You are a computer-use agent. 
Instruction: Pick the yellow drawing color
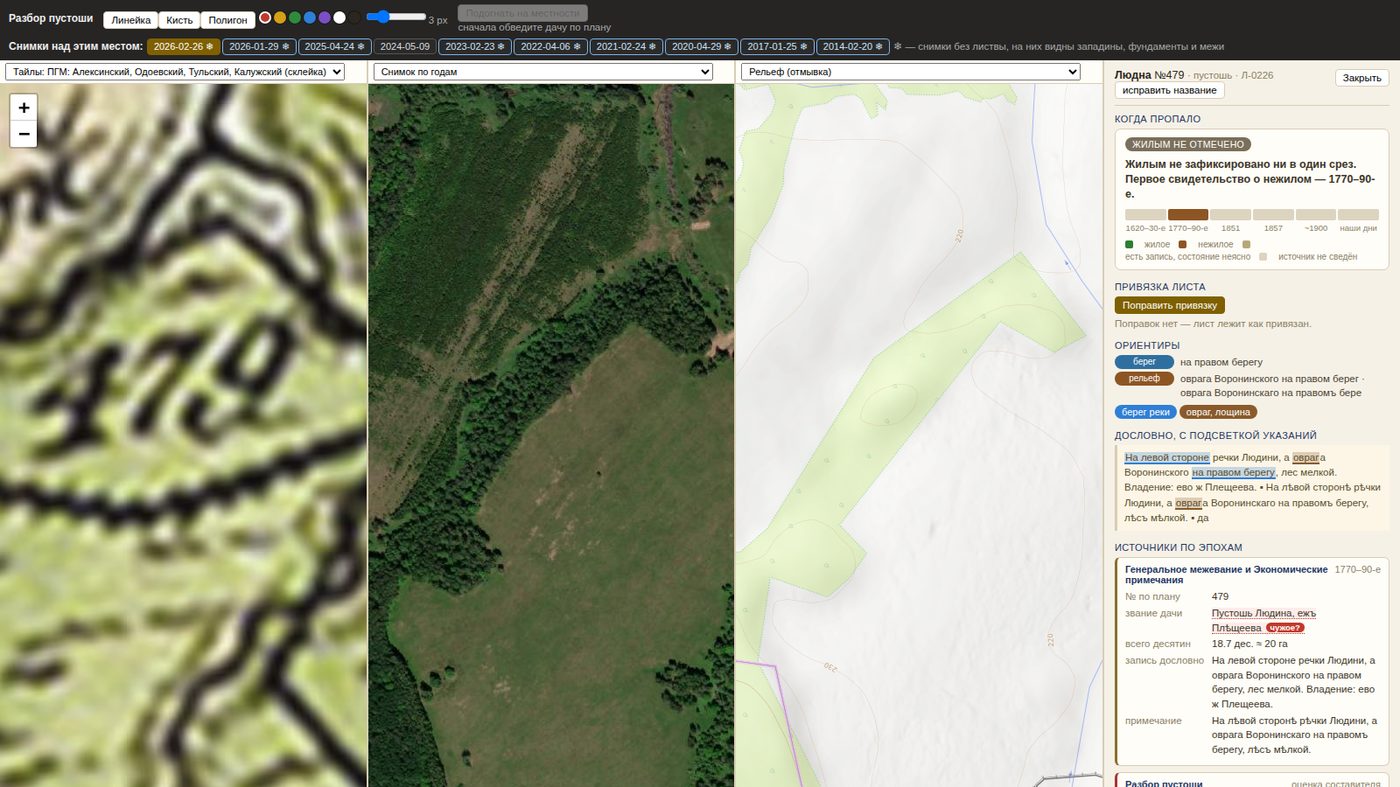pyautogui.click(x=280, y=17)
